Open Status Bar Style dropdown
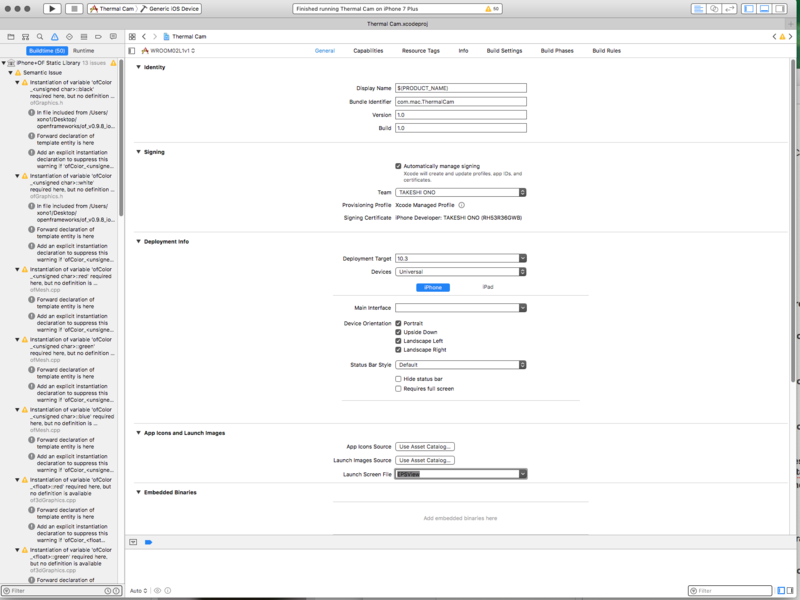Viewport: 800px width, 600px height. (461, 365)
